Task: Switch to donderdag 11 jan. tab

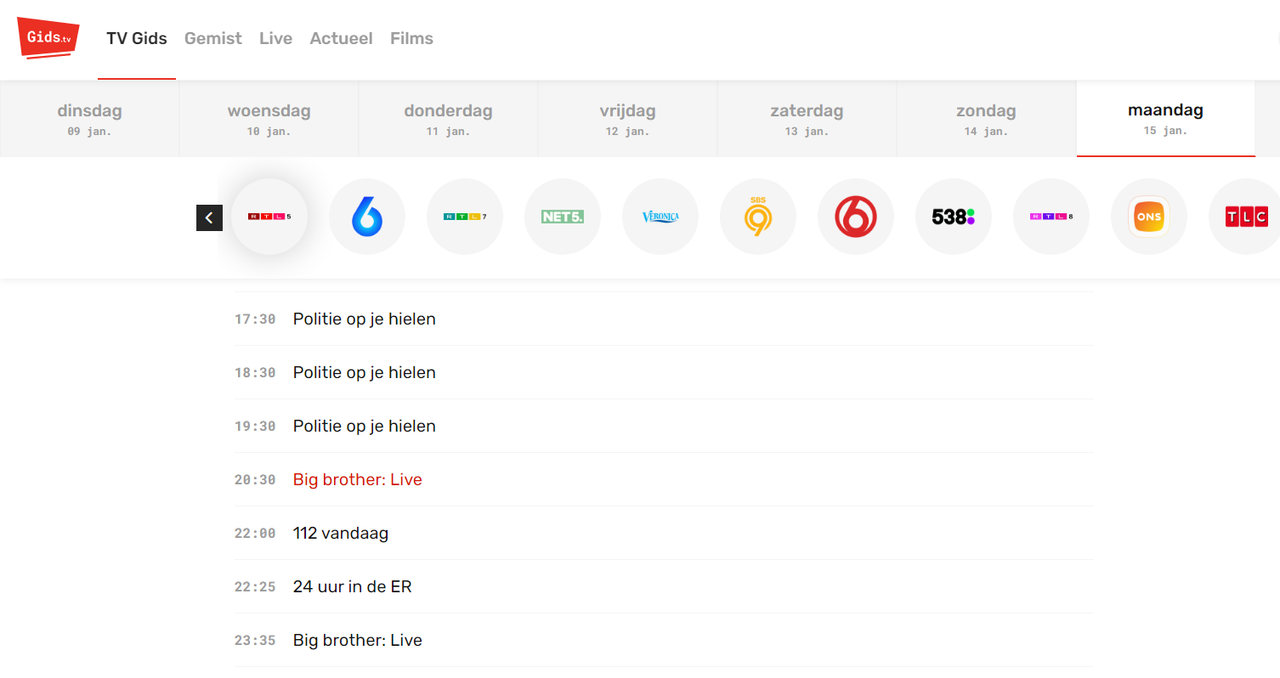Action: (448, 119)
